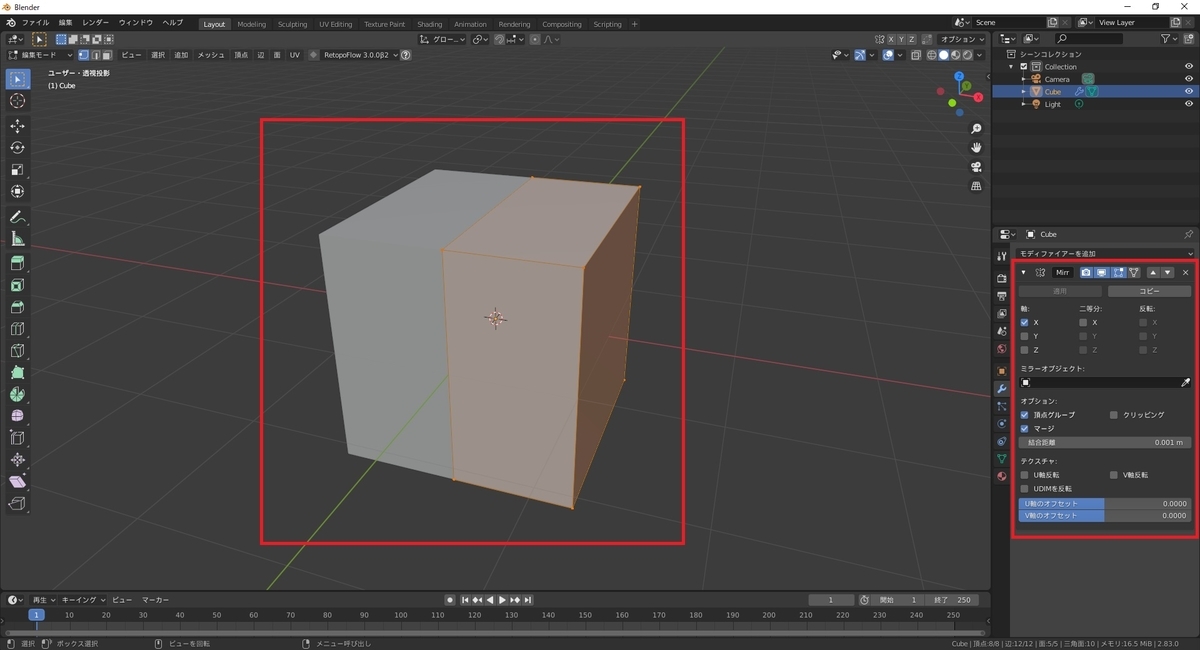
Task: Open the Material properties tab icon
Action: [x=1001, y=476]
